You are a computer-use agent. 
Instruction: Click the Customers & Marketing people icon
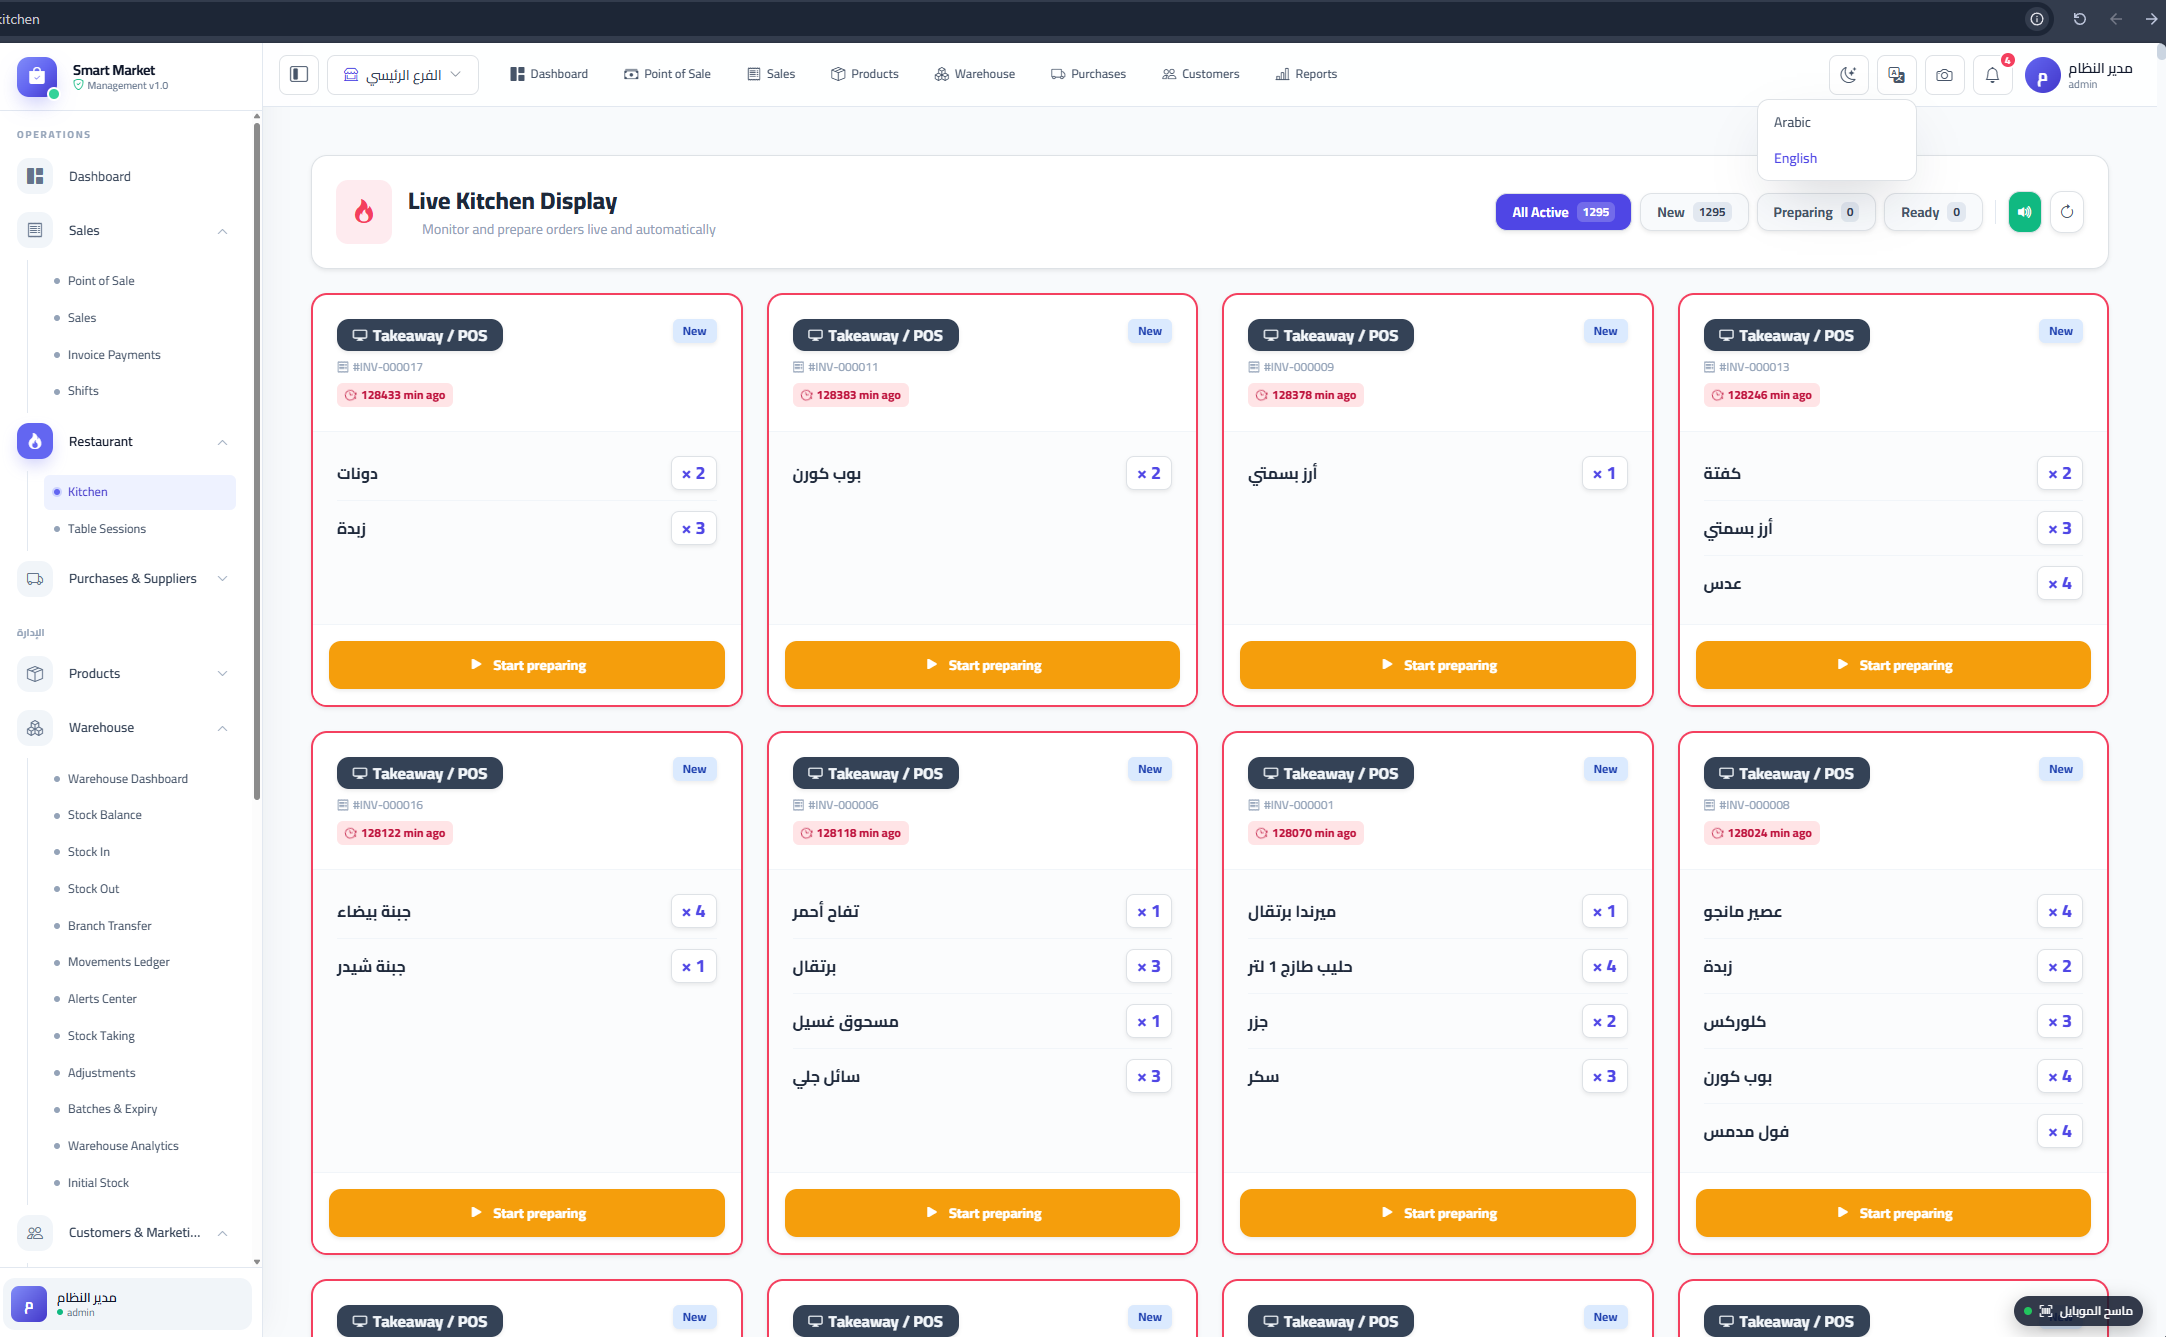click(35, 1232)
